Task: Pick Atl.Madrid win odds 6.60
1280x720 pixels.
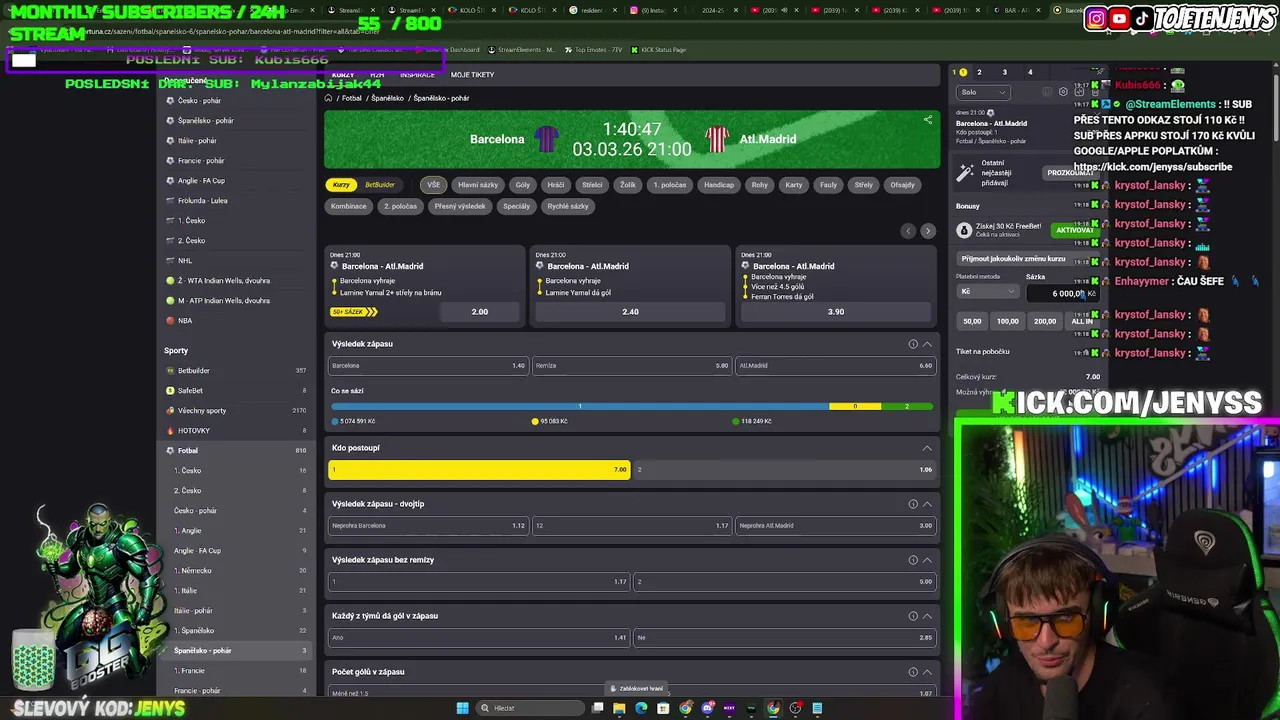Action: click(x=835, y=366)
